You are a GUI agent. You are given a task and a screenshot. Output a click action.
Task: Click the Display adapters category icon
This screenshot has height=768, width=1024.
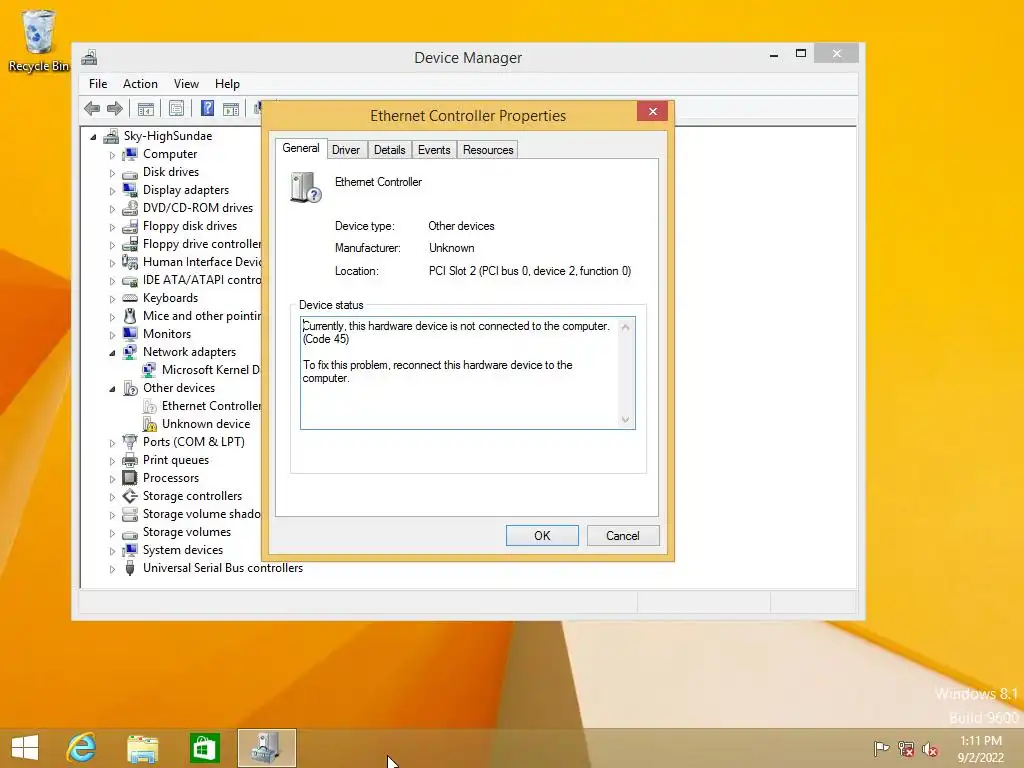point(130,190)
